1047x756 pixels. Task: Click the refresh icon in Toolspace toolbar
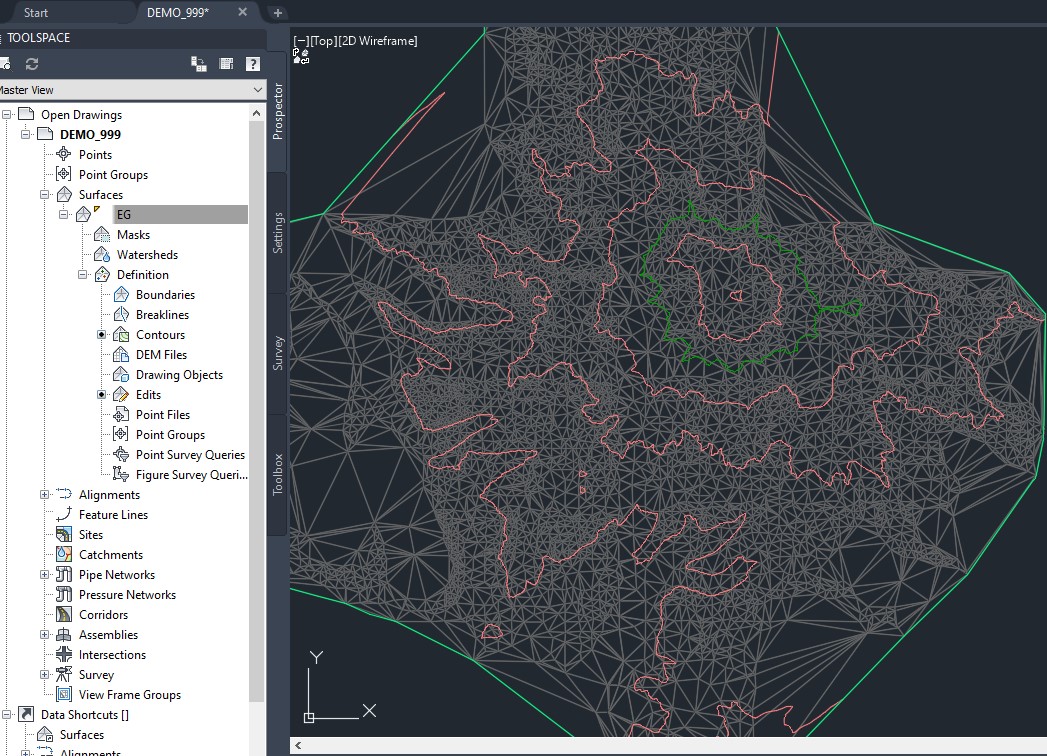point(34,64)
